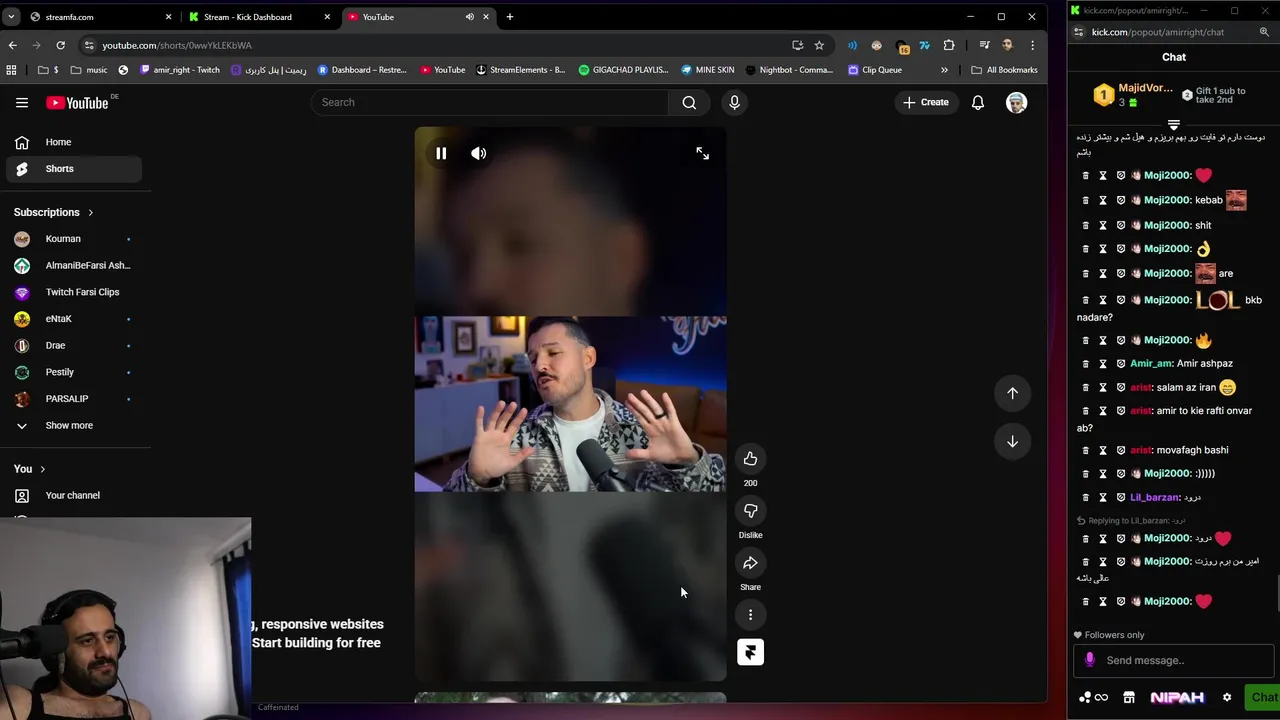
Task: Open the All Bookmarks folder
Action: pos(1004,70)
